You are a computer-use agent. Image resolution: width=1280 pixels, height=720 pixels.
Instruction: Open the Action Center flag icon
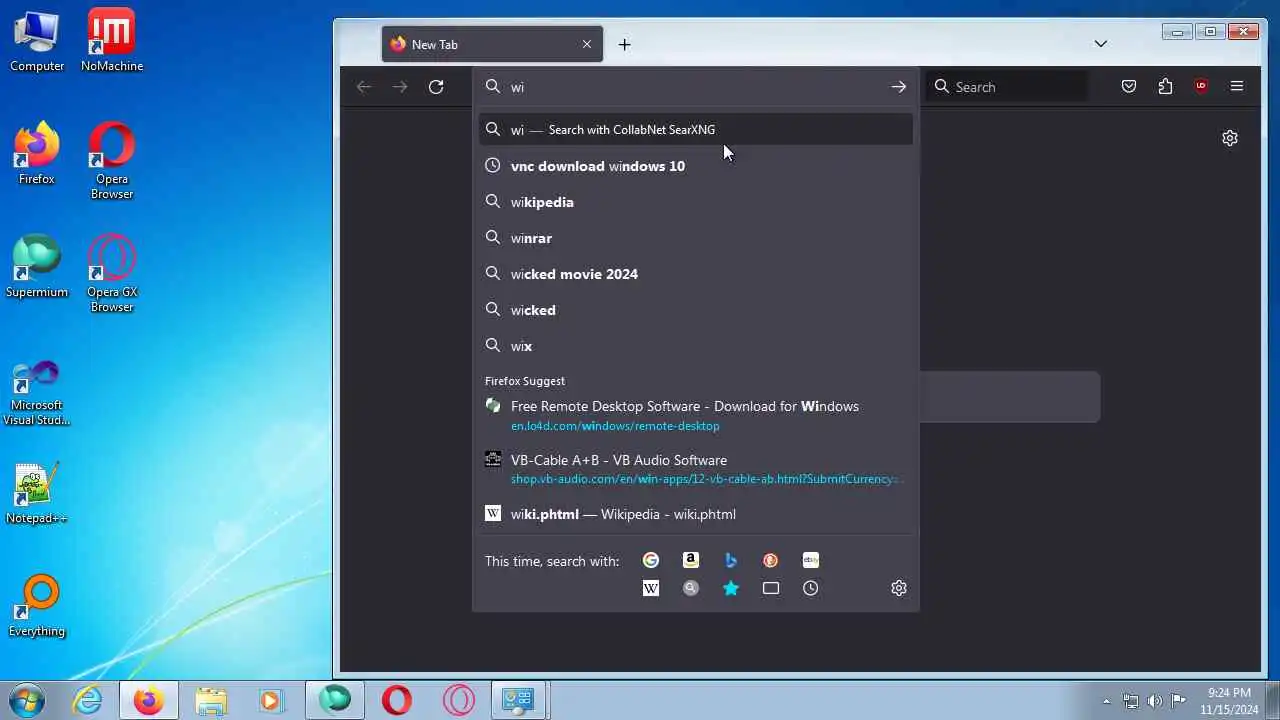coord(1179,701)
